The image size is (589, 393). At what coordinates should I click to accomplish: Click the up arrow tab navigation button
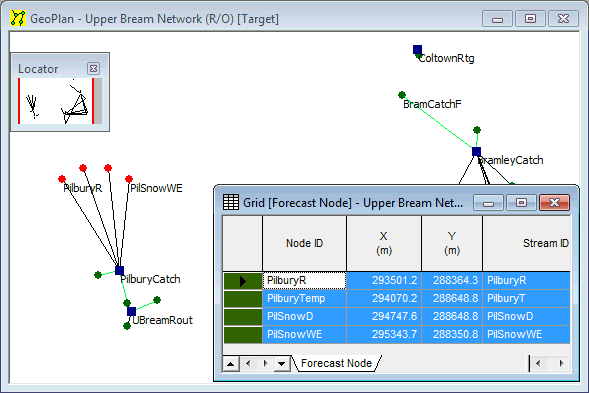point(231,364)
